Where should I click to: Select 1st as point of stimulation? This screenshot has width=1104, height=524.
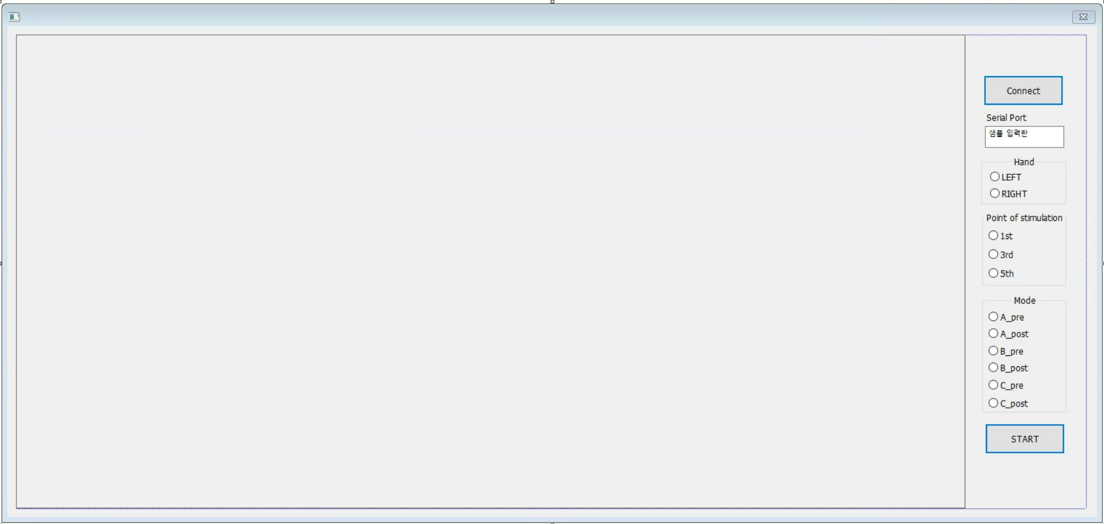click(x=1000, y=236)
